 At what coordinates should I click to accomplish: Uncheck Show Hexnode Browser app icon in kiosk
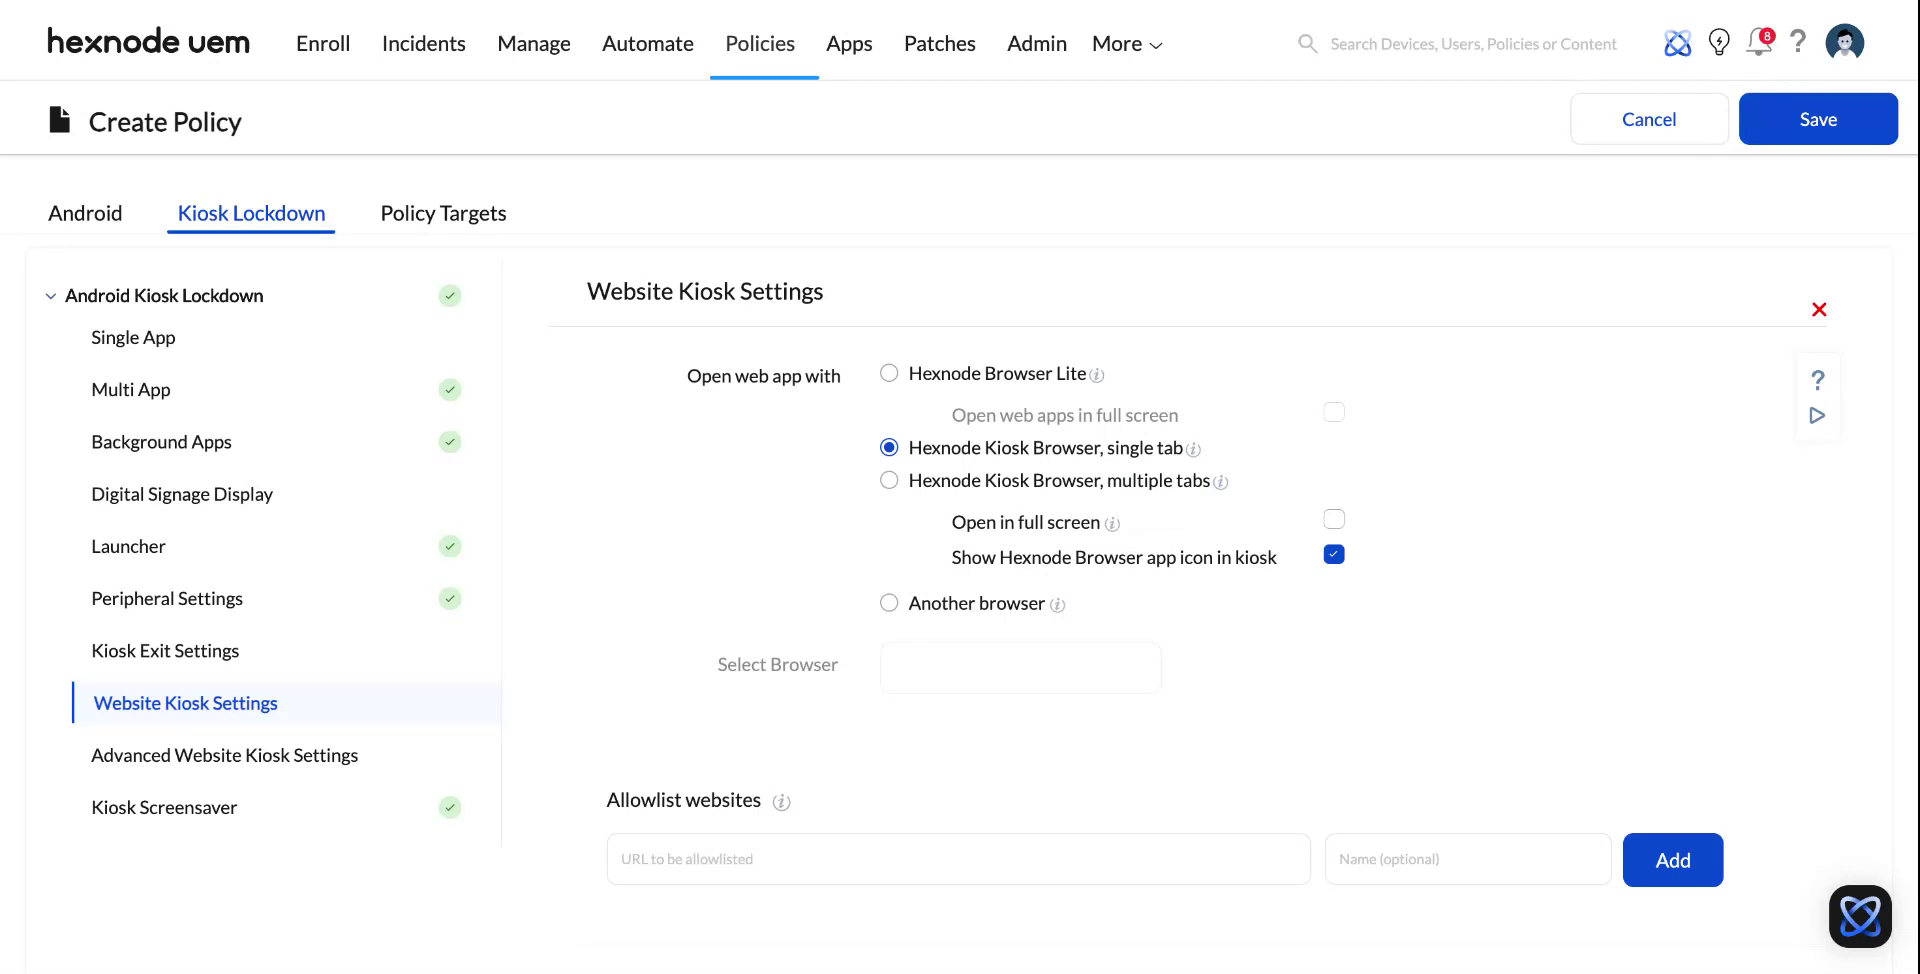tap(1333, 553)
